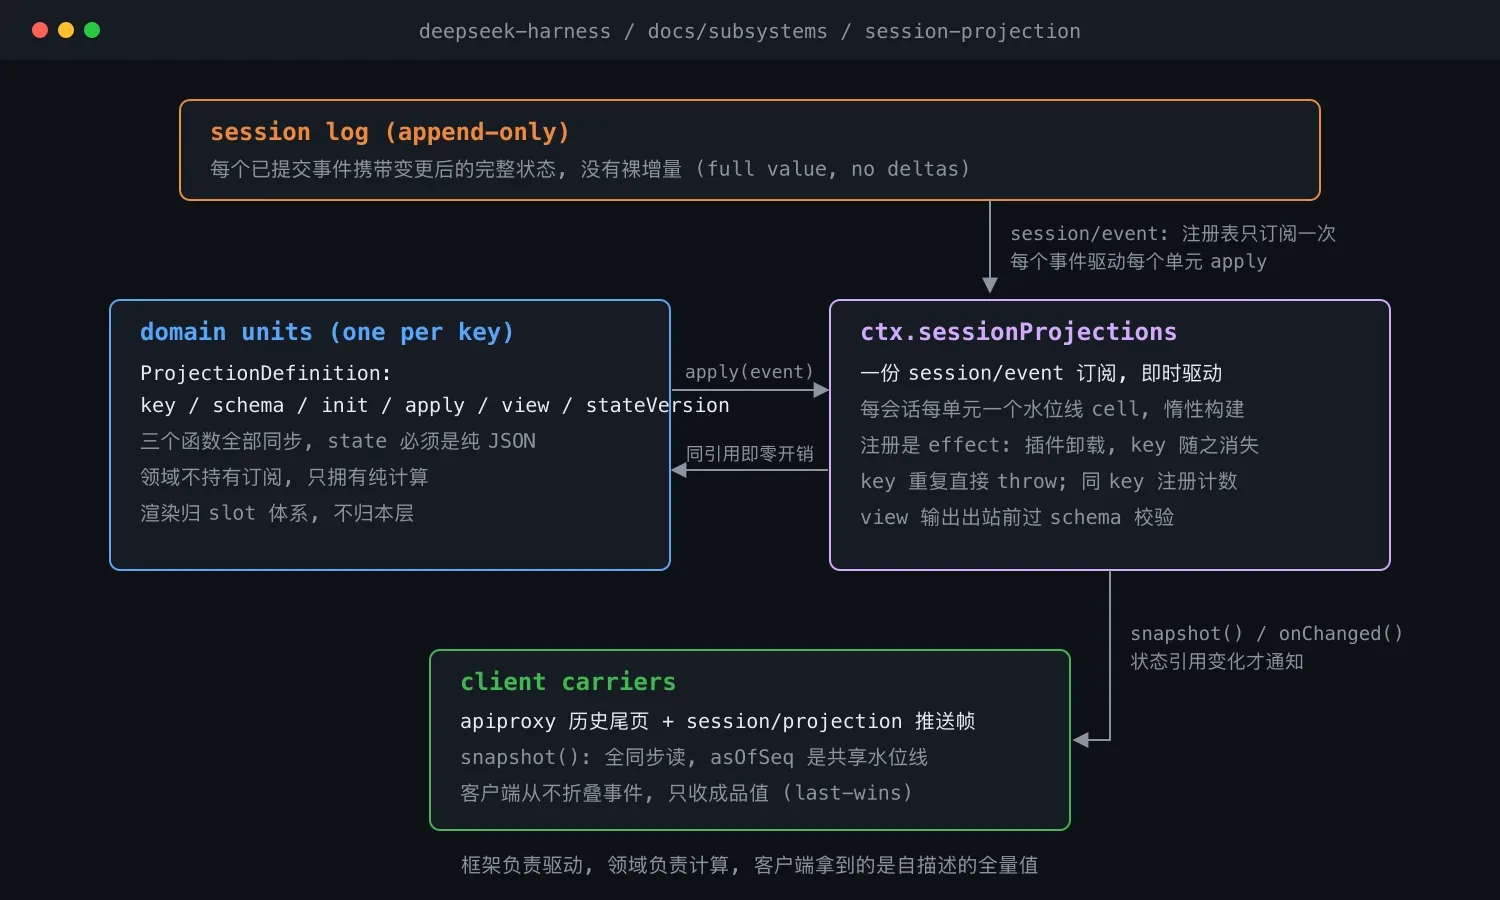This screenshot has width=1500, height=900.
Task: Close the window with the red button
Action: [40, 30]
